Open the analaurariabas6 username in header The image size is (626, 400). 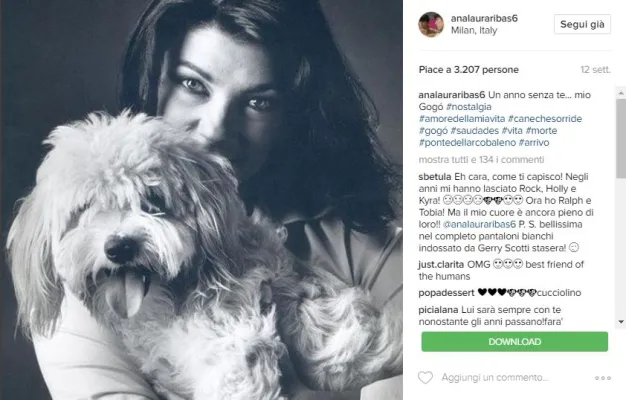[x=484, y=18]
